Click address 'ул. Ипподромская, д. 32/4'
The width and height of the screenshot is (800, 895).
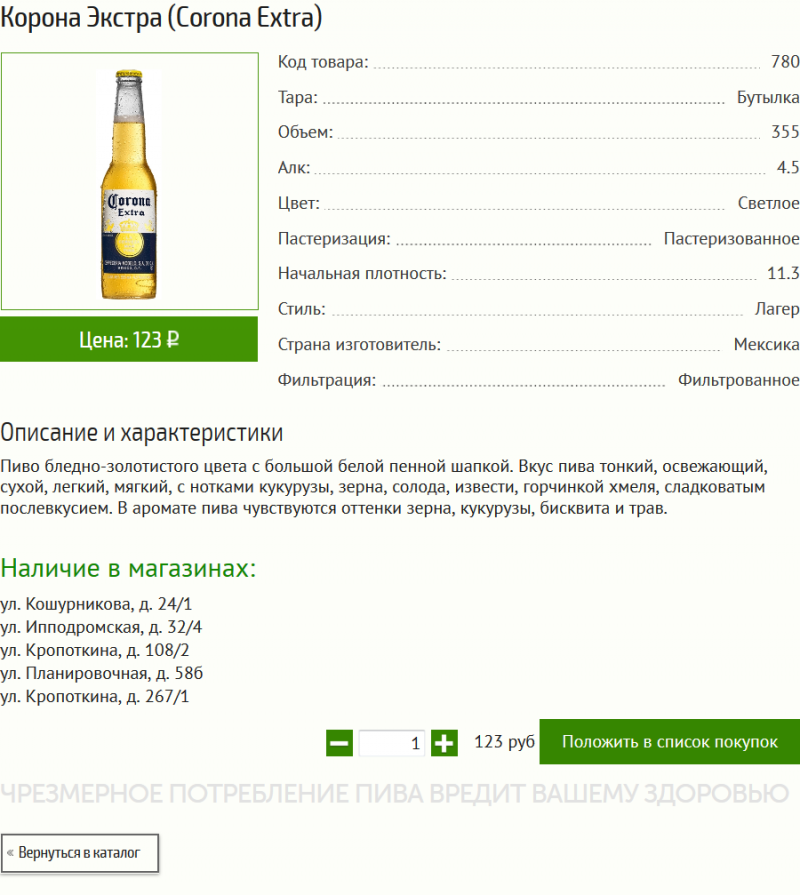[x=101, y=627]
